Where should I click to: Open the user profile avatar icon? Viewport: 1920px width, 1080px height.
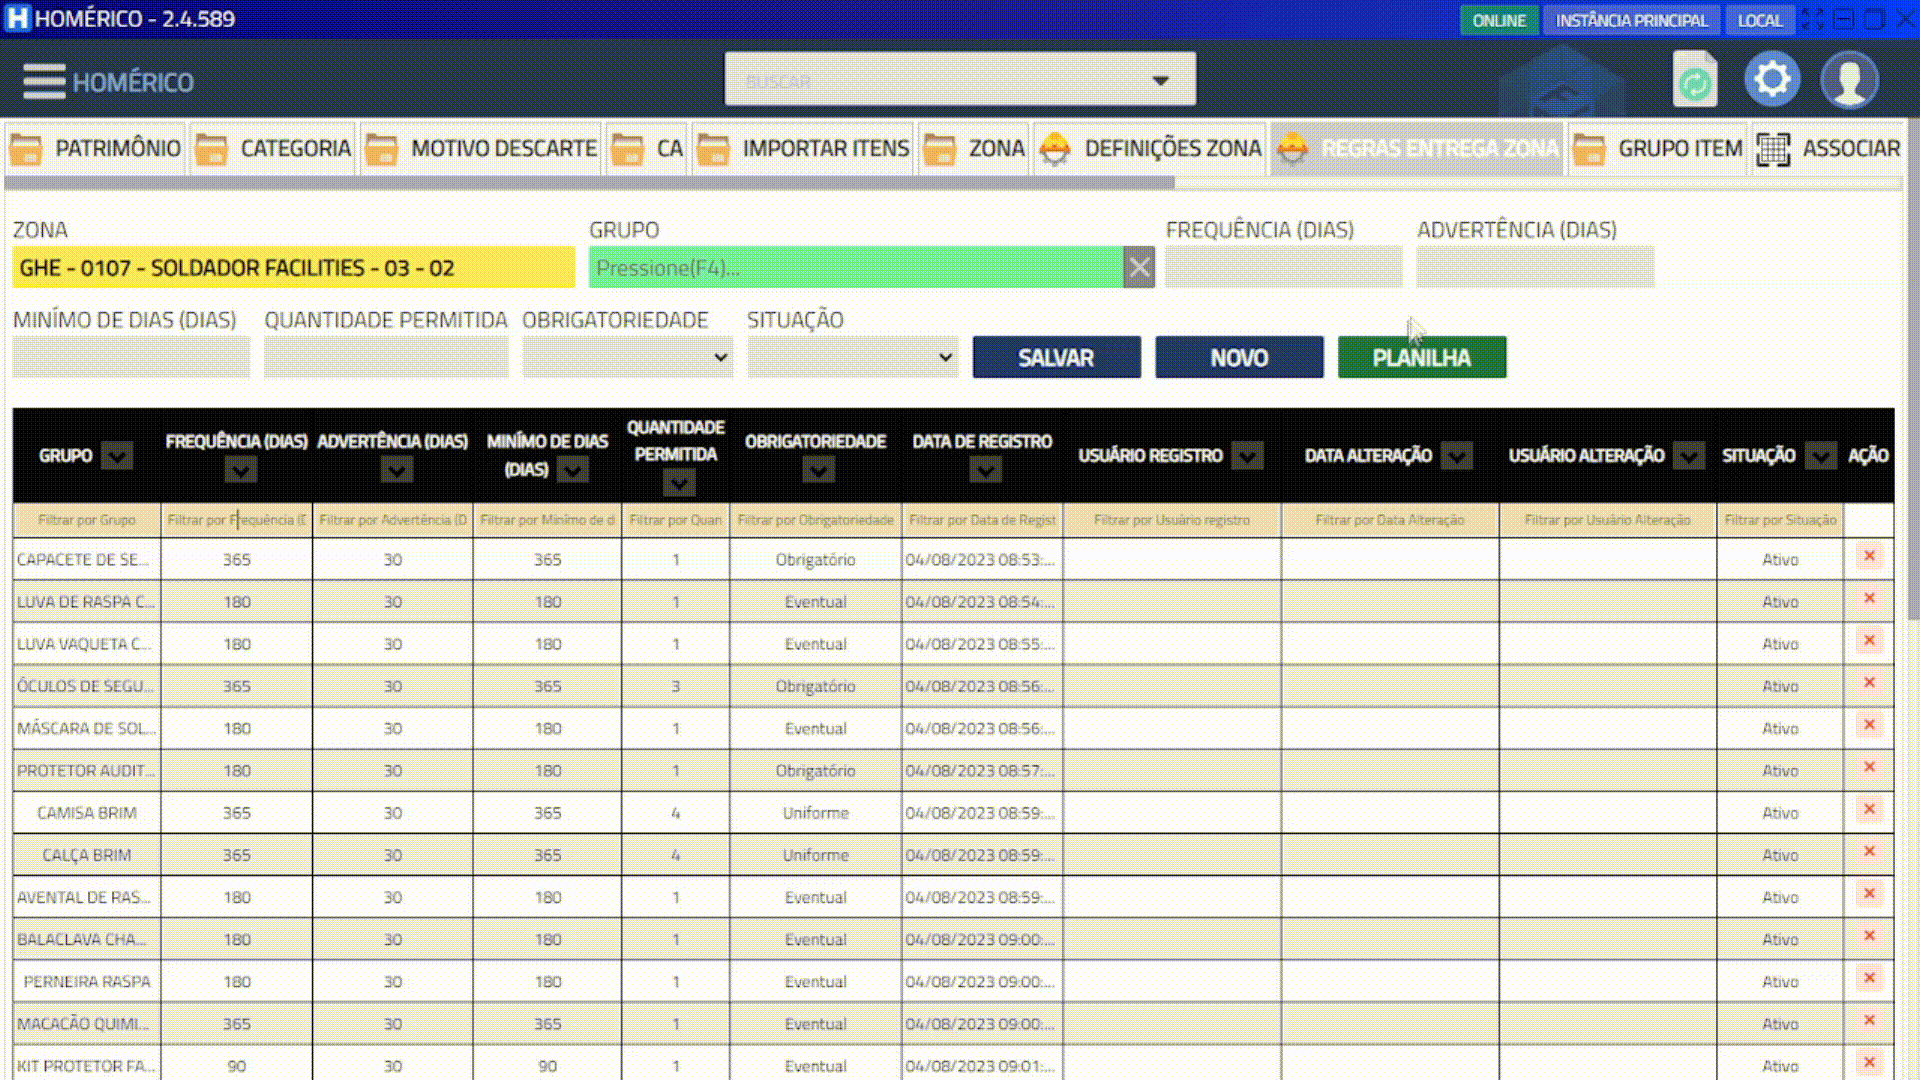[x=1849, y=80]
